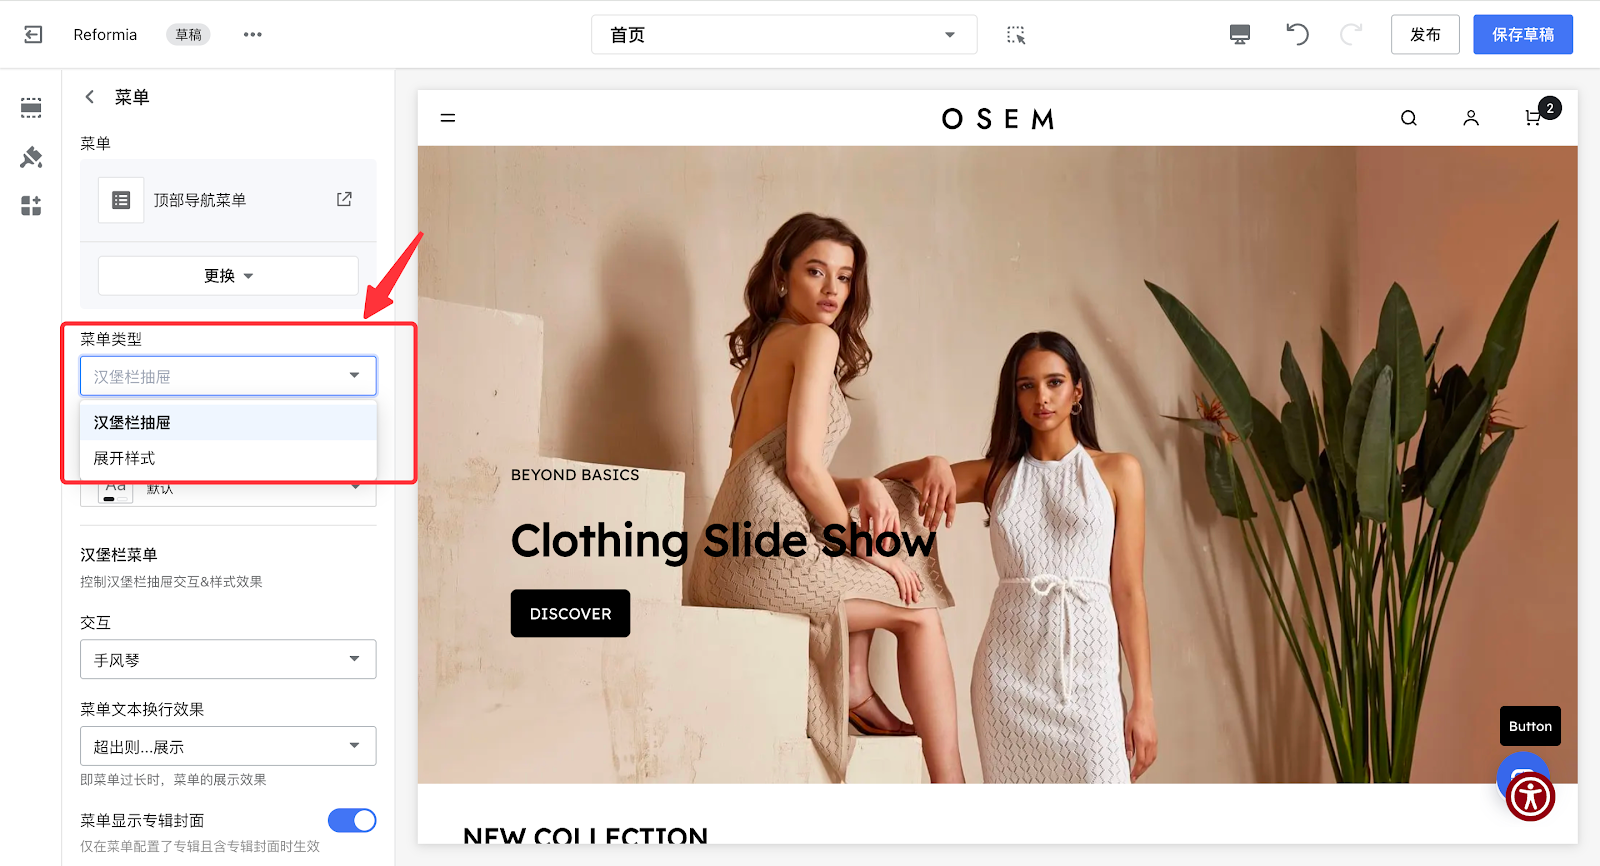Choose 展开样式 menu type option

(228, 458)
